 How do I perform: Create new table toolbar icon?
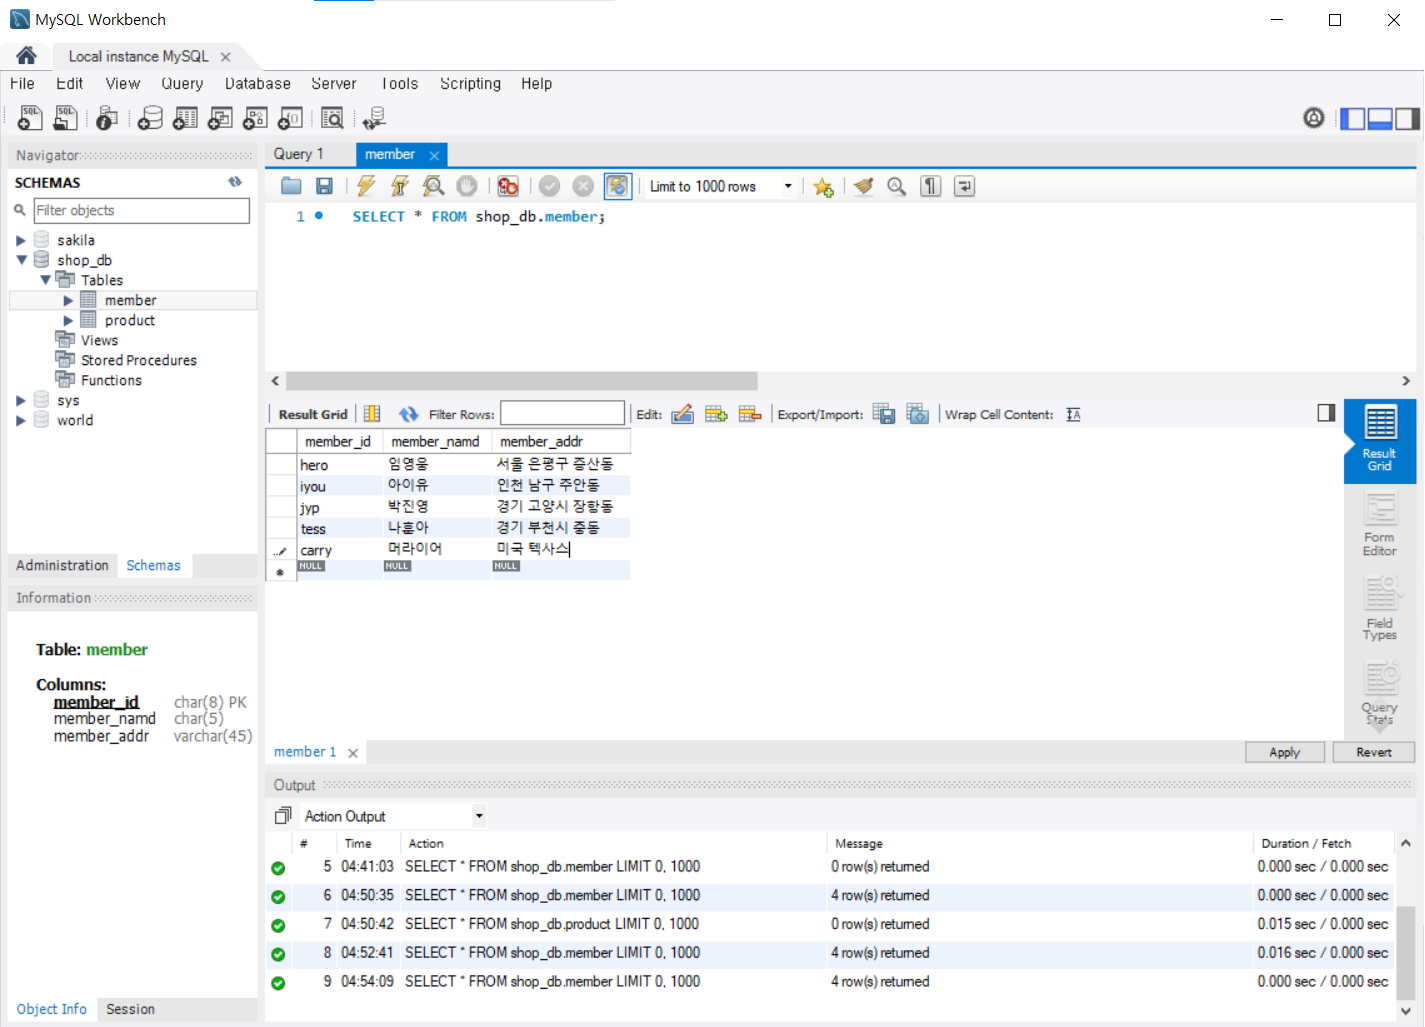pyautogui.click(x=185, y=119)
